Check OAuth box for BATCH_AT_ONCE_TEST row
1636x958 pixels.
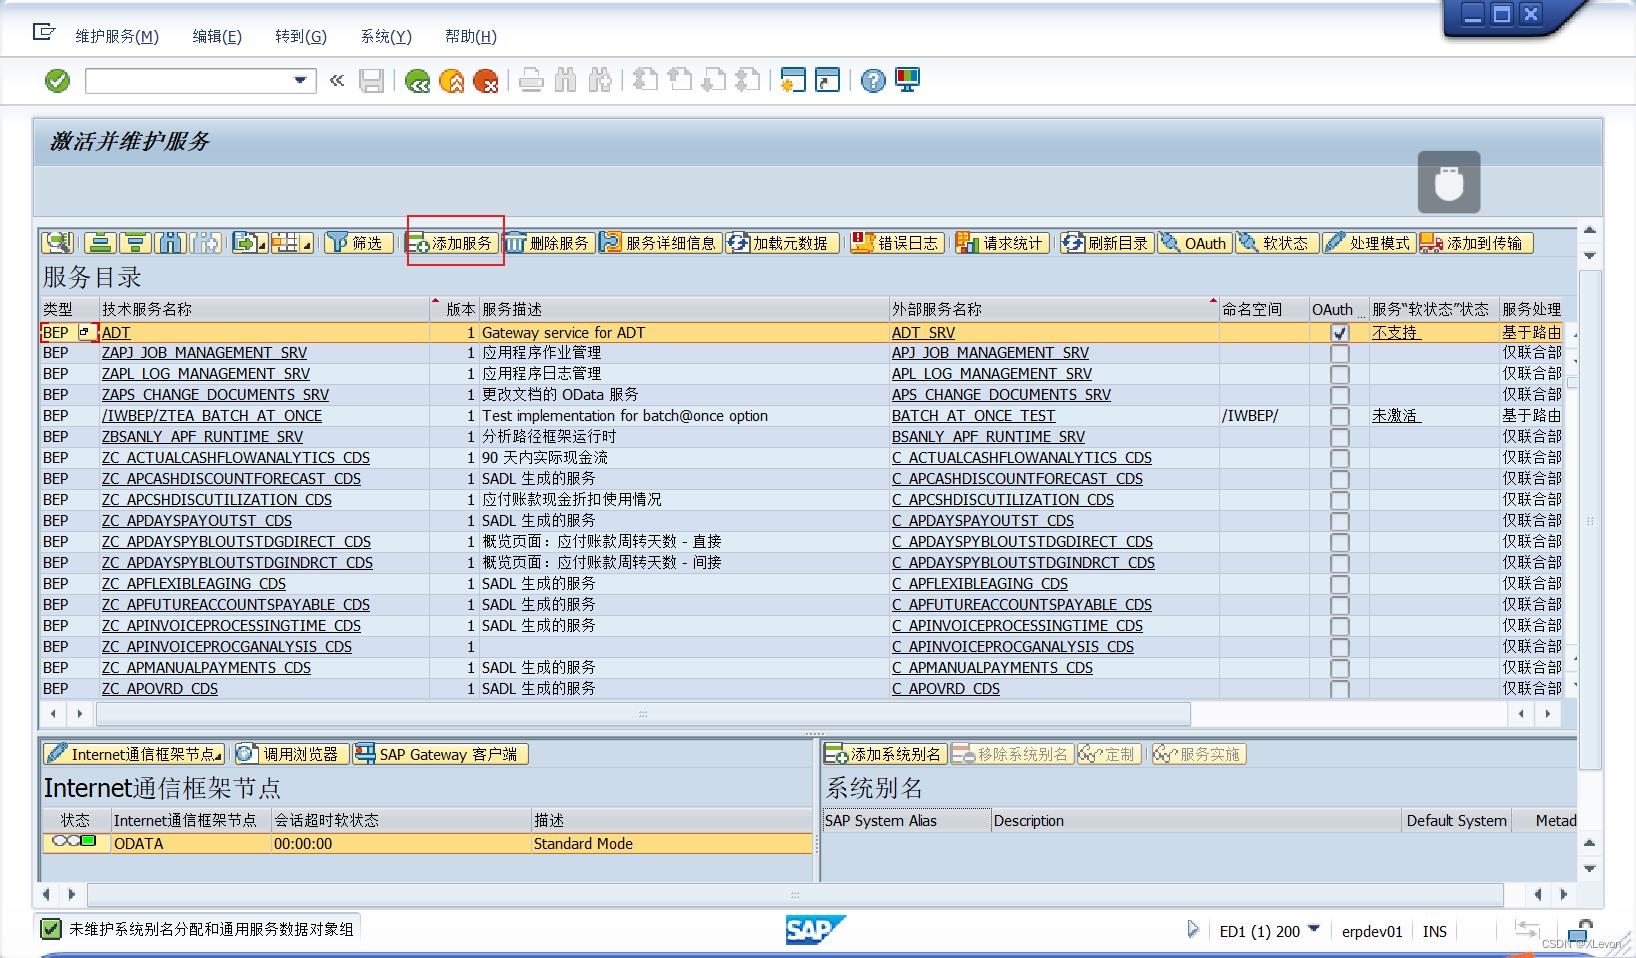(1340, 417)
